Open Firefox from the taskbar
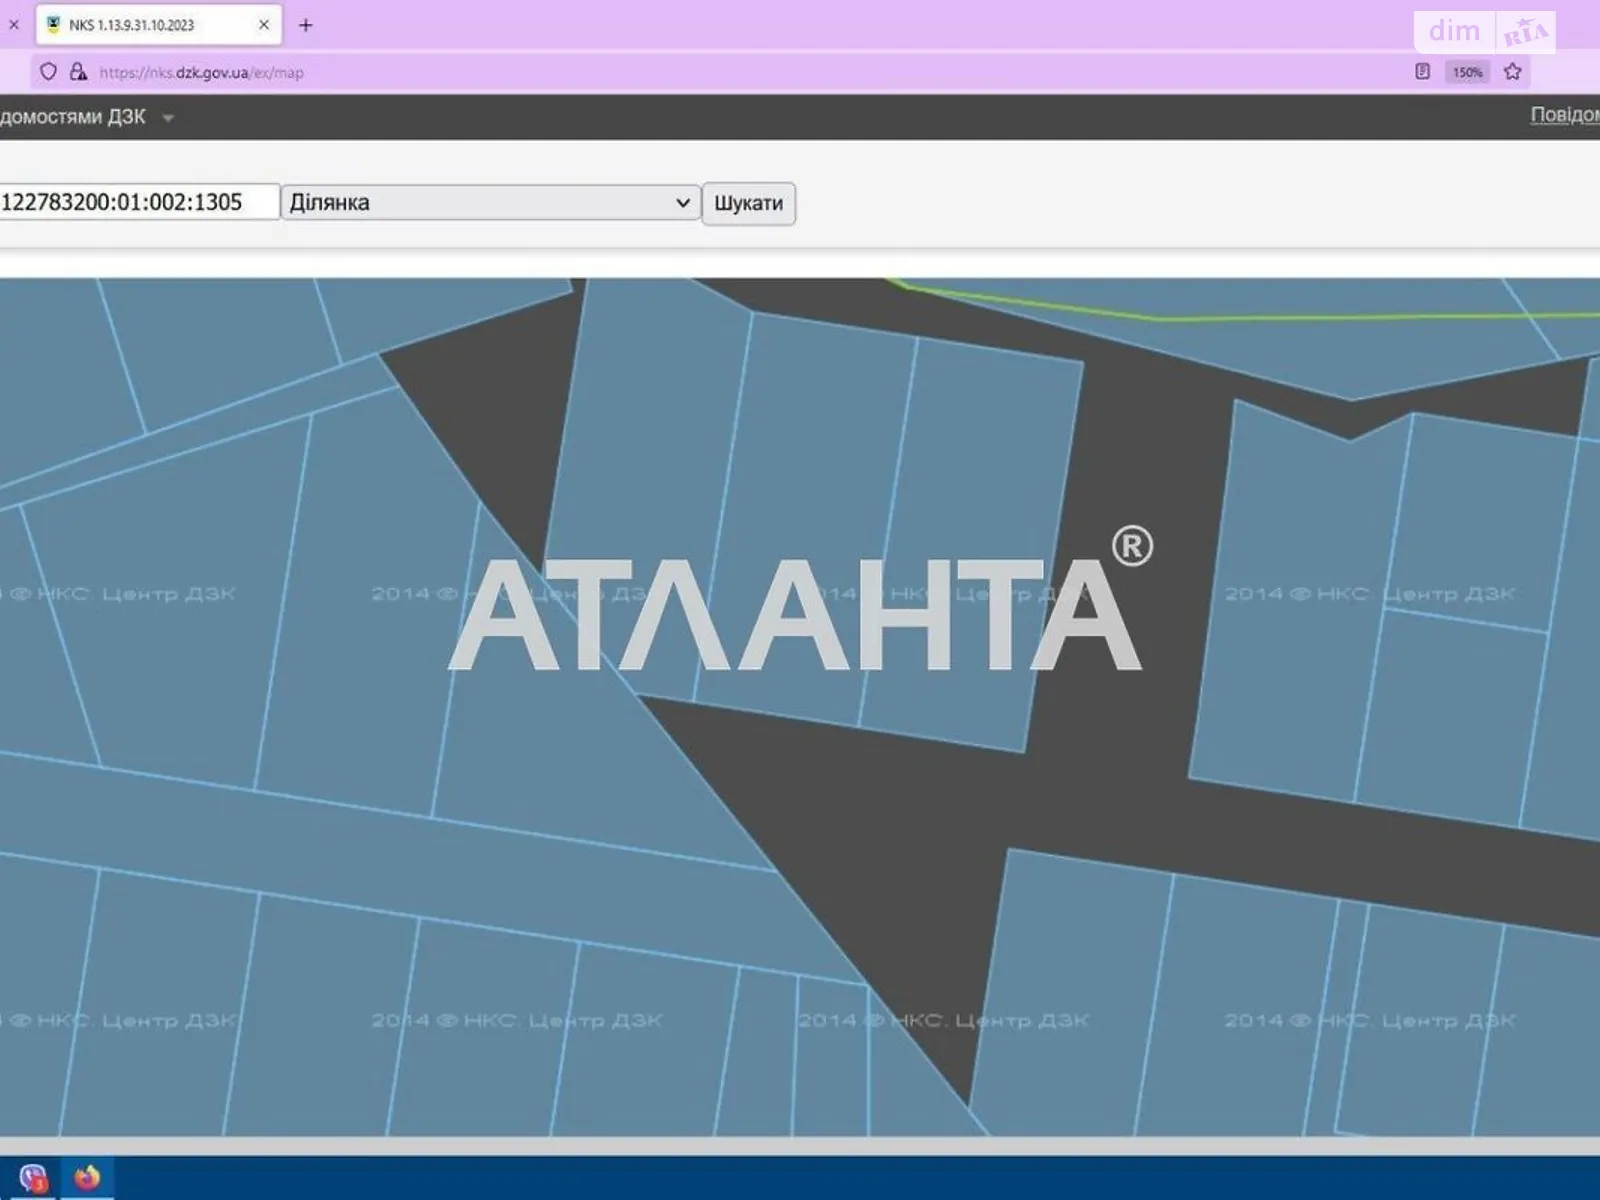Viewport: 1600px width, 1200px height. (87, 1178)
